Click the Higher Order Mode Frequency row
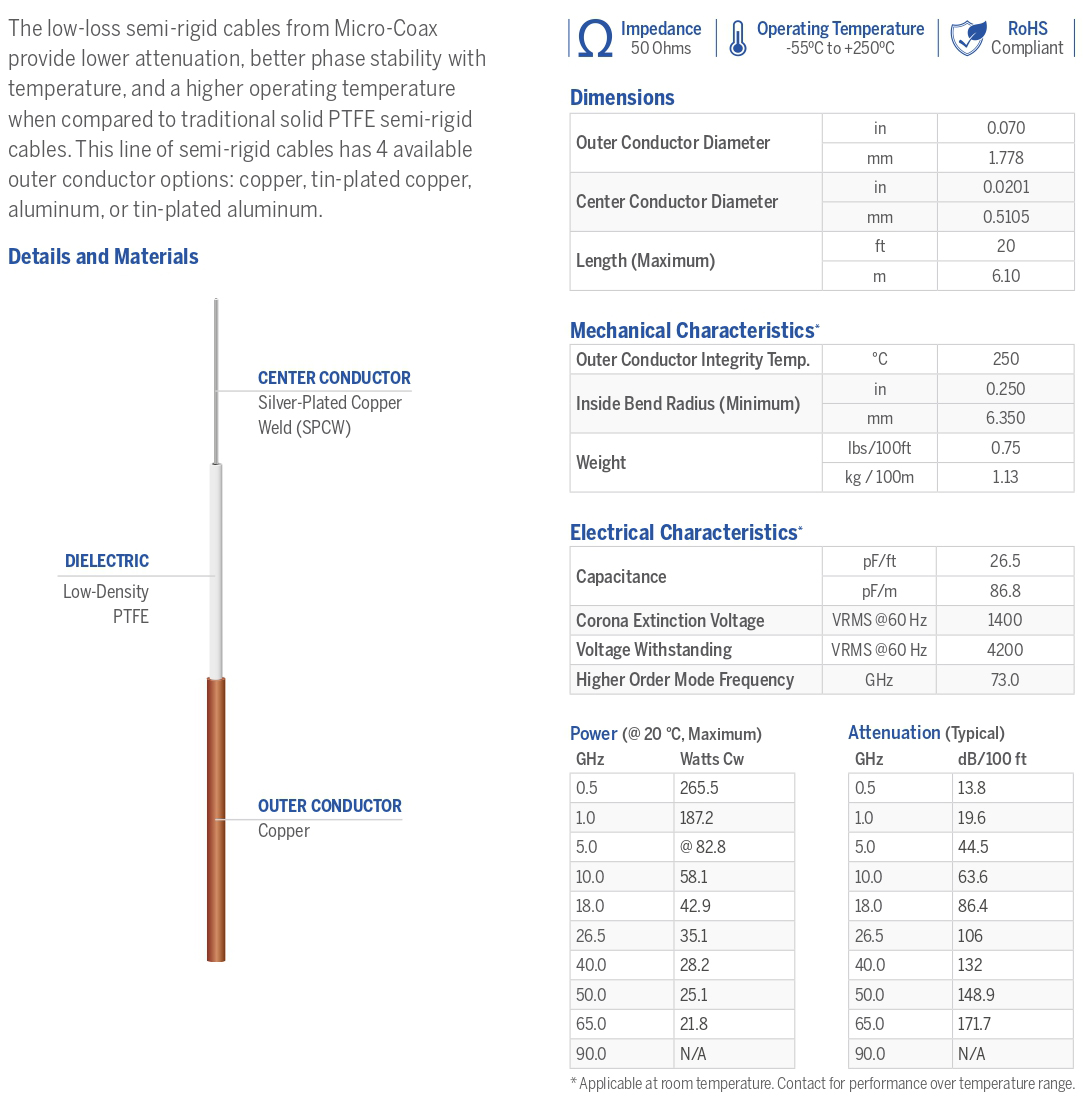The image size is (1083, 1102). click(x=685, y=679)
